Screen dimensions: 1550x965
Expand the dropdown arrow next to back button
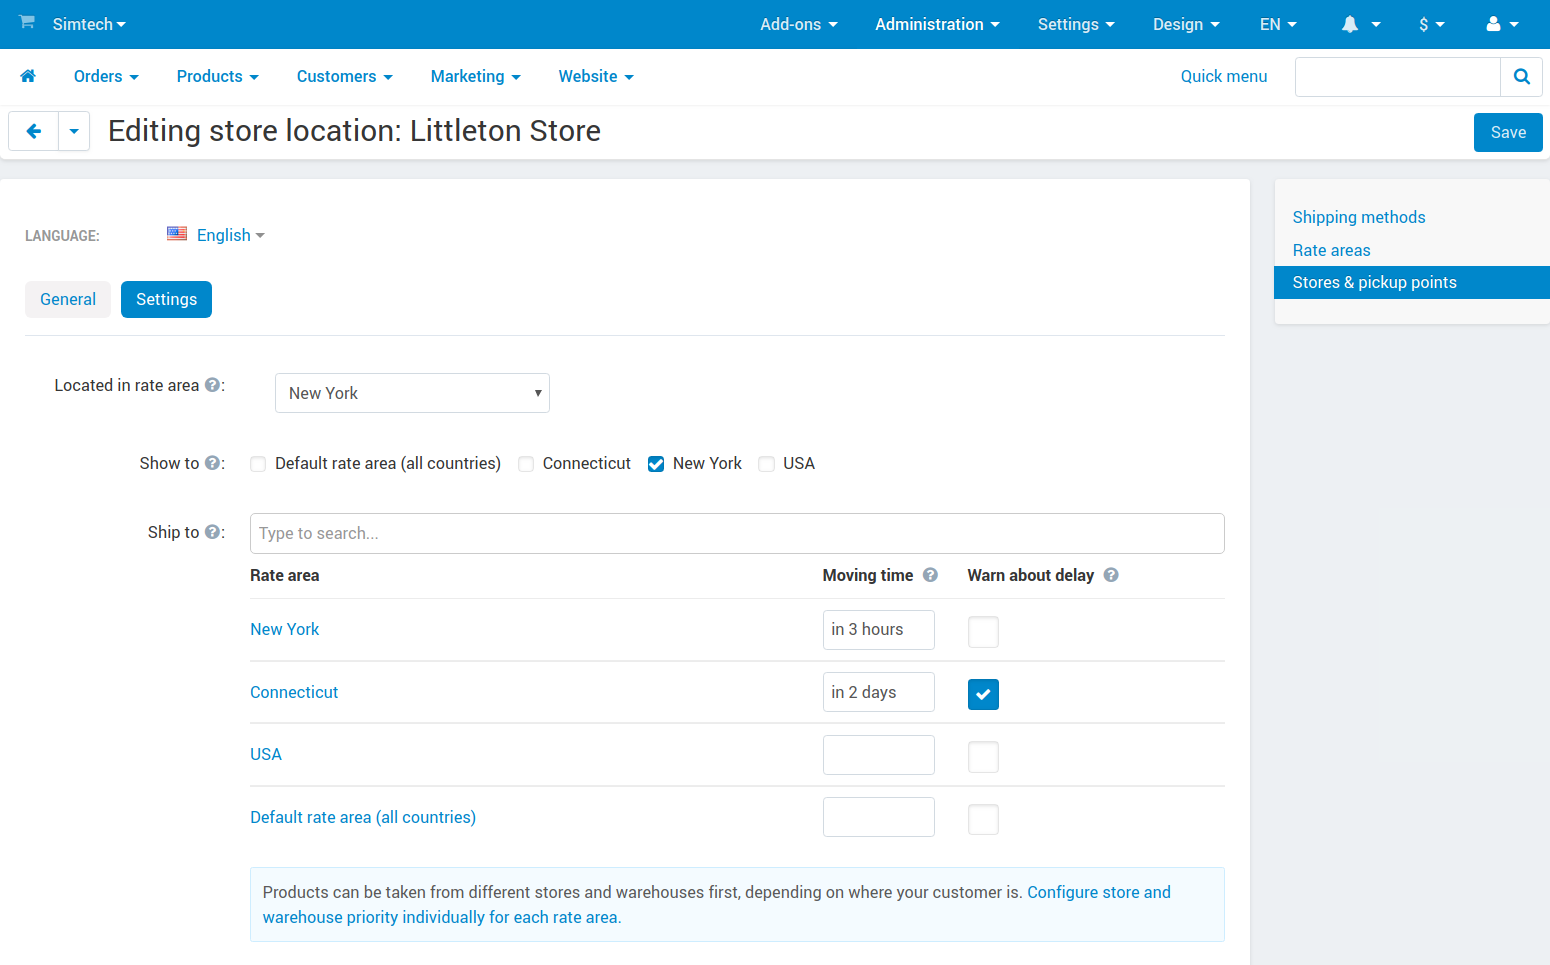point(74,131)
